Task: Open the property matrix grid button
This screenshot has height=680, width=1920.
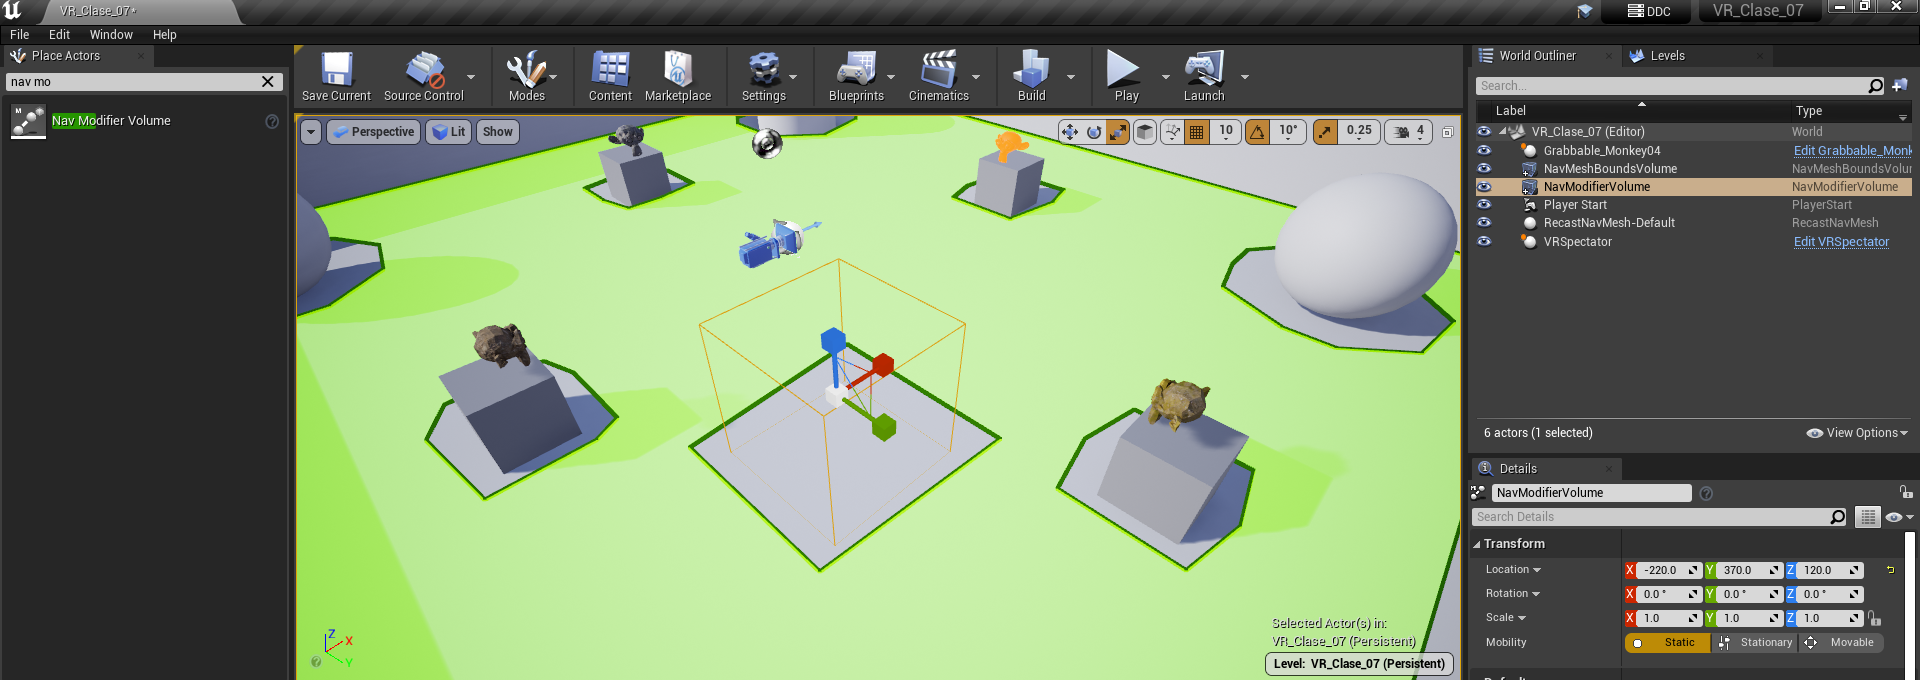Action: coord(1867,517)
